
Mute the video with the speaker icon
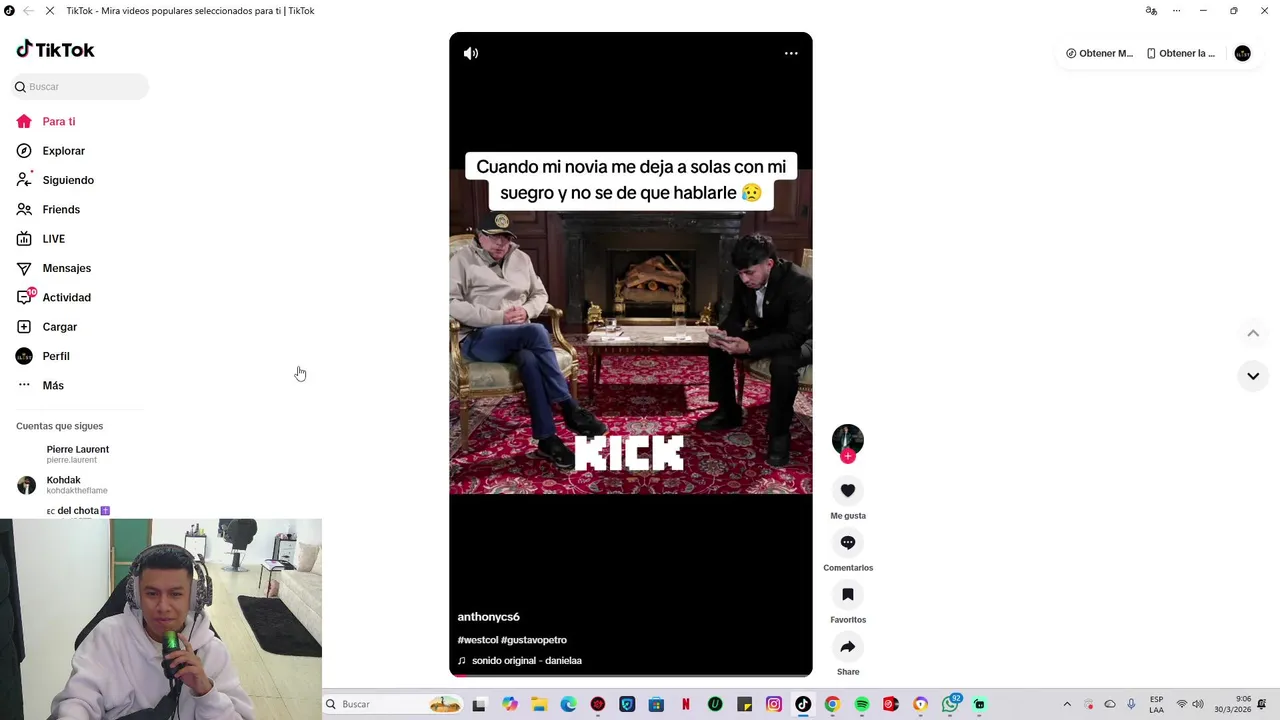click(x=471, y=53)
